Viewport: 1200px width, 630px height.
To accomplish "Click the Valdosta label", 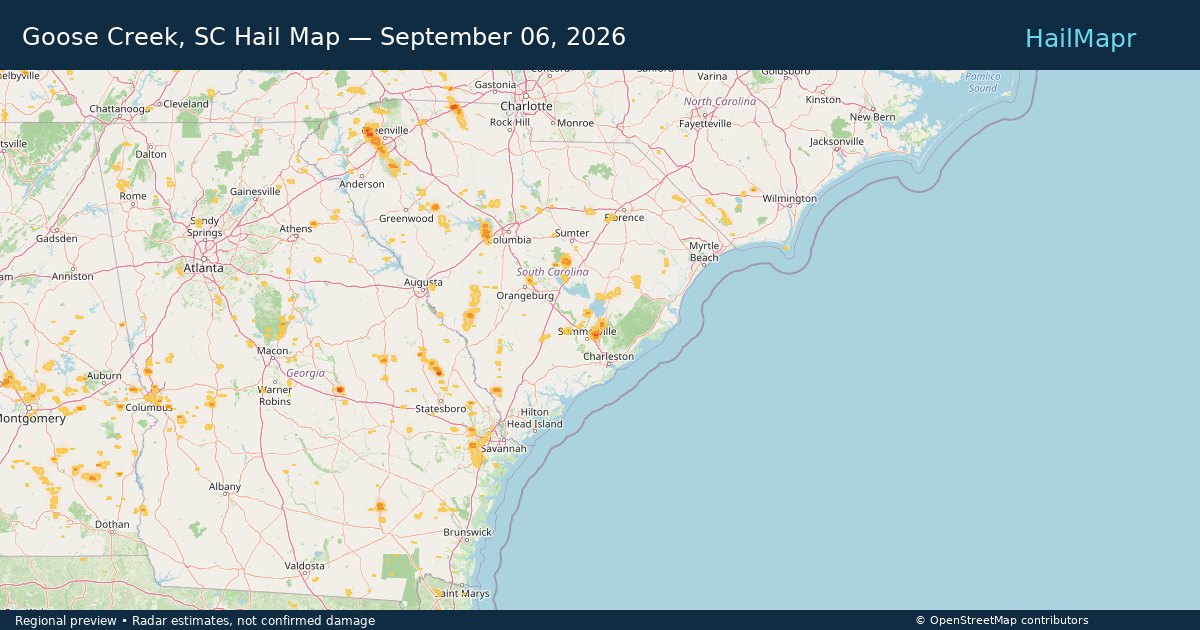I will tap(304, 565).
